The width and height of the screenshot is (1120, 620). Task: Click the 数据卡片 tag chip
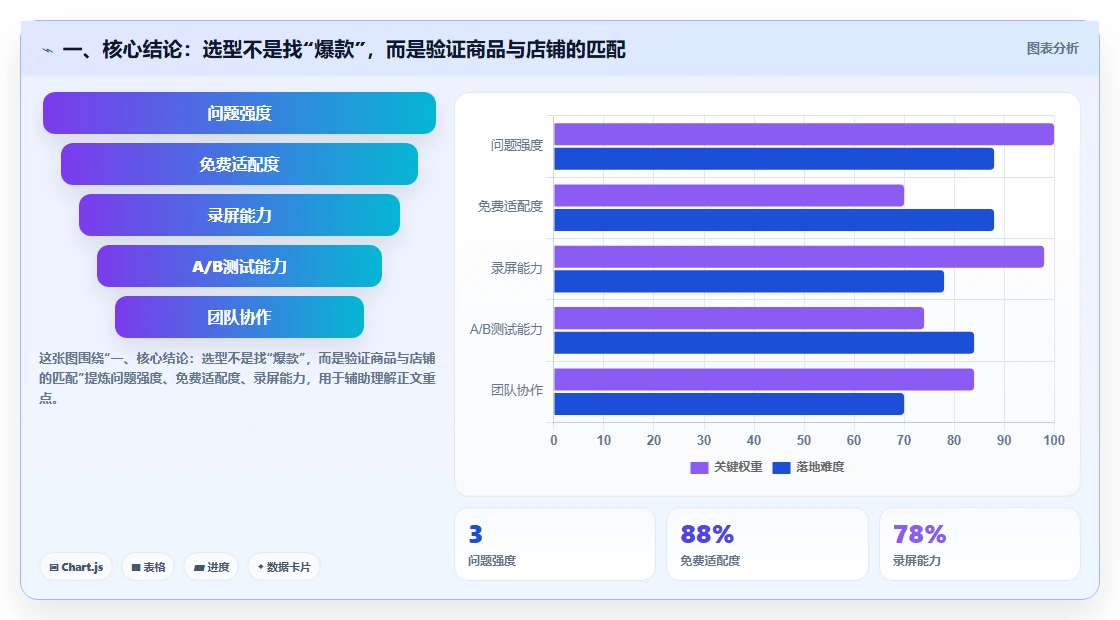click(x=284, y=567)
